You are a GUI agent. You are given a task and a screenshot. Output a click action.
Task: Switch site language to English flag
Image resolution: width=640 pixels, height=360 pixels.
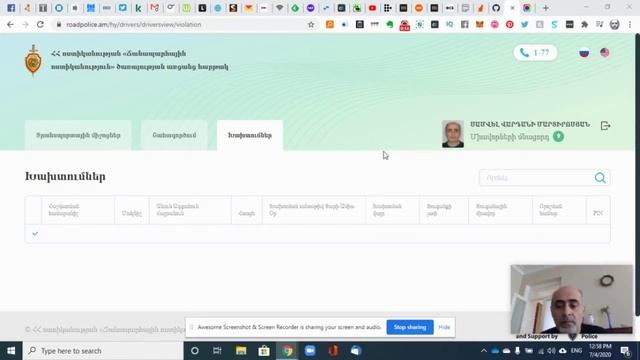(x=604, y=53)
